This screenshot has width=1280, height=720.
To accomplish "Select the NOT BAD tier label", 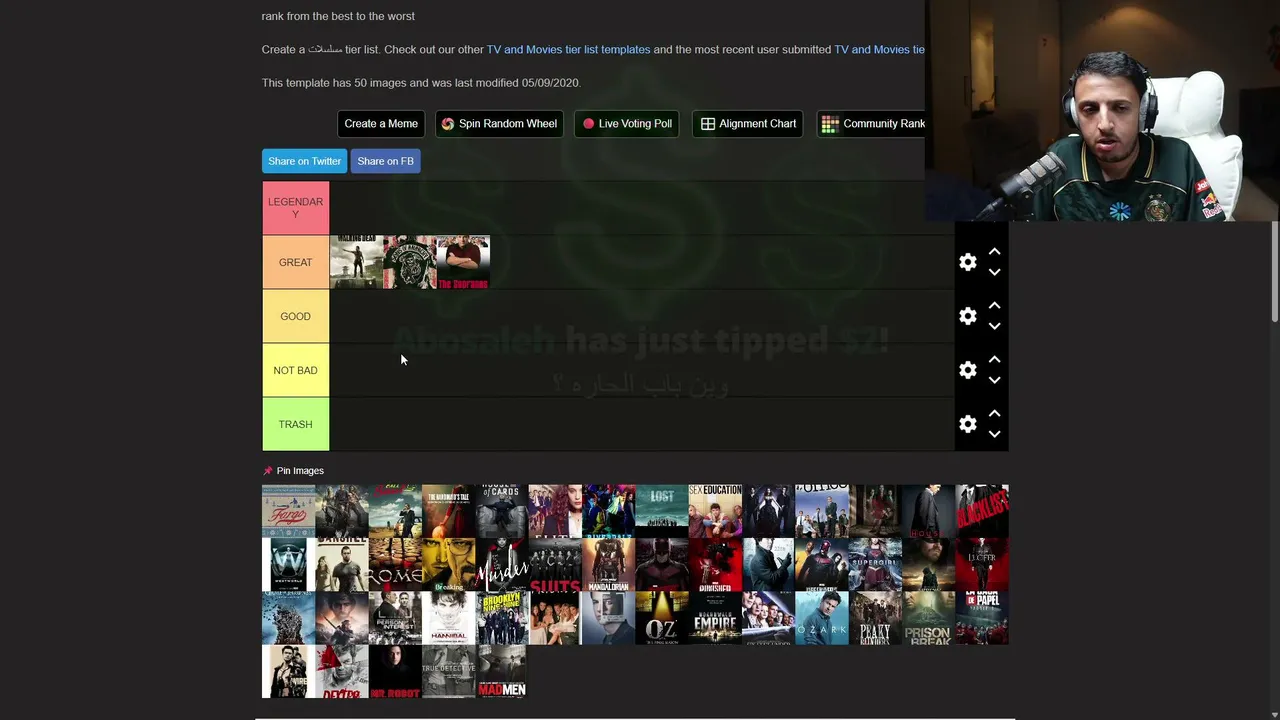I will pos(295,370).
